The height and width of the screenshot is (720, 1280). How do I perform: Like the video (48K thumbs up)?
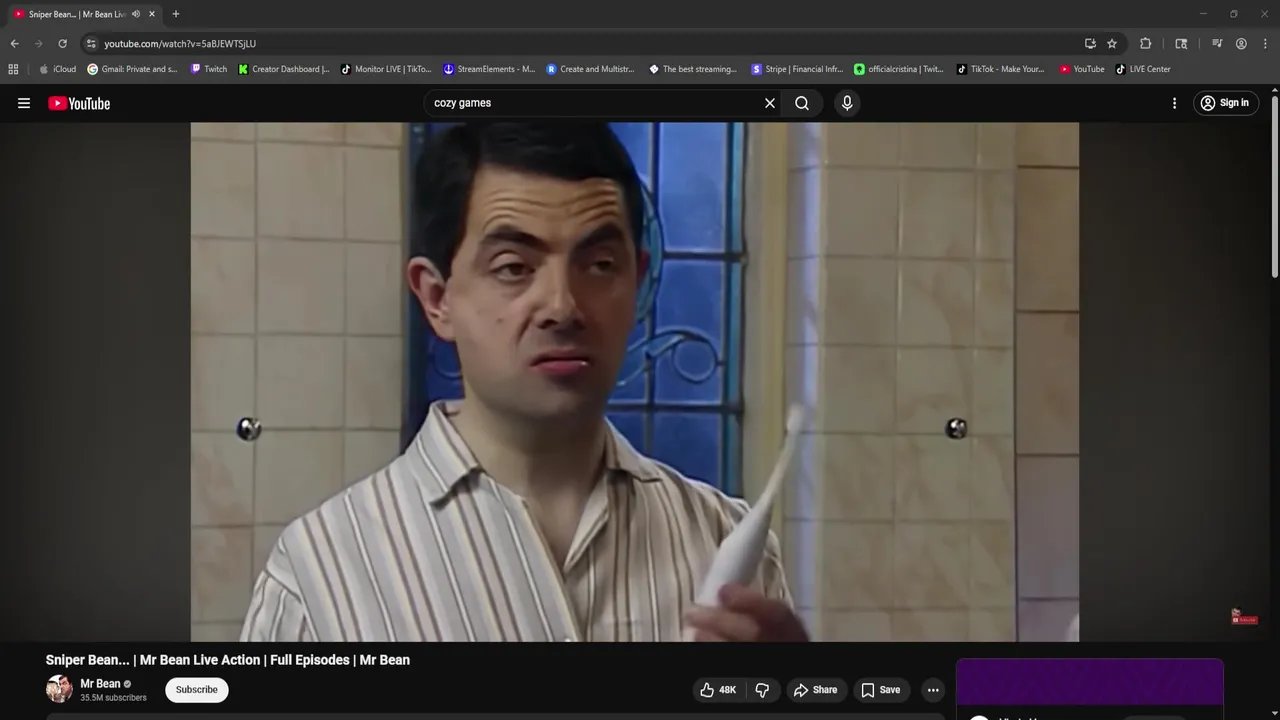pos(718,690)
